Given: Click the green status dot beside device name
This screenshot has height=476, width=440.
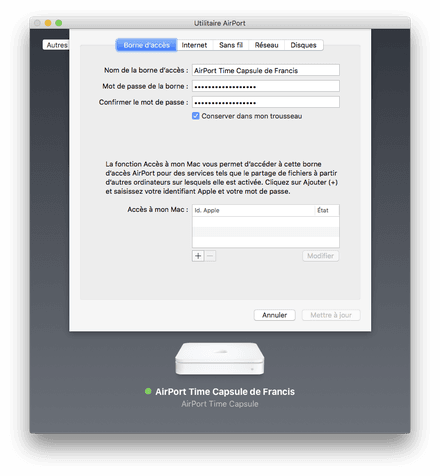Looking at the screenshot, I should [148, 391].
